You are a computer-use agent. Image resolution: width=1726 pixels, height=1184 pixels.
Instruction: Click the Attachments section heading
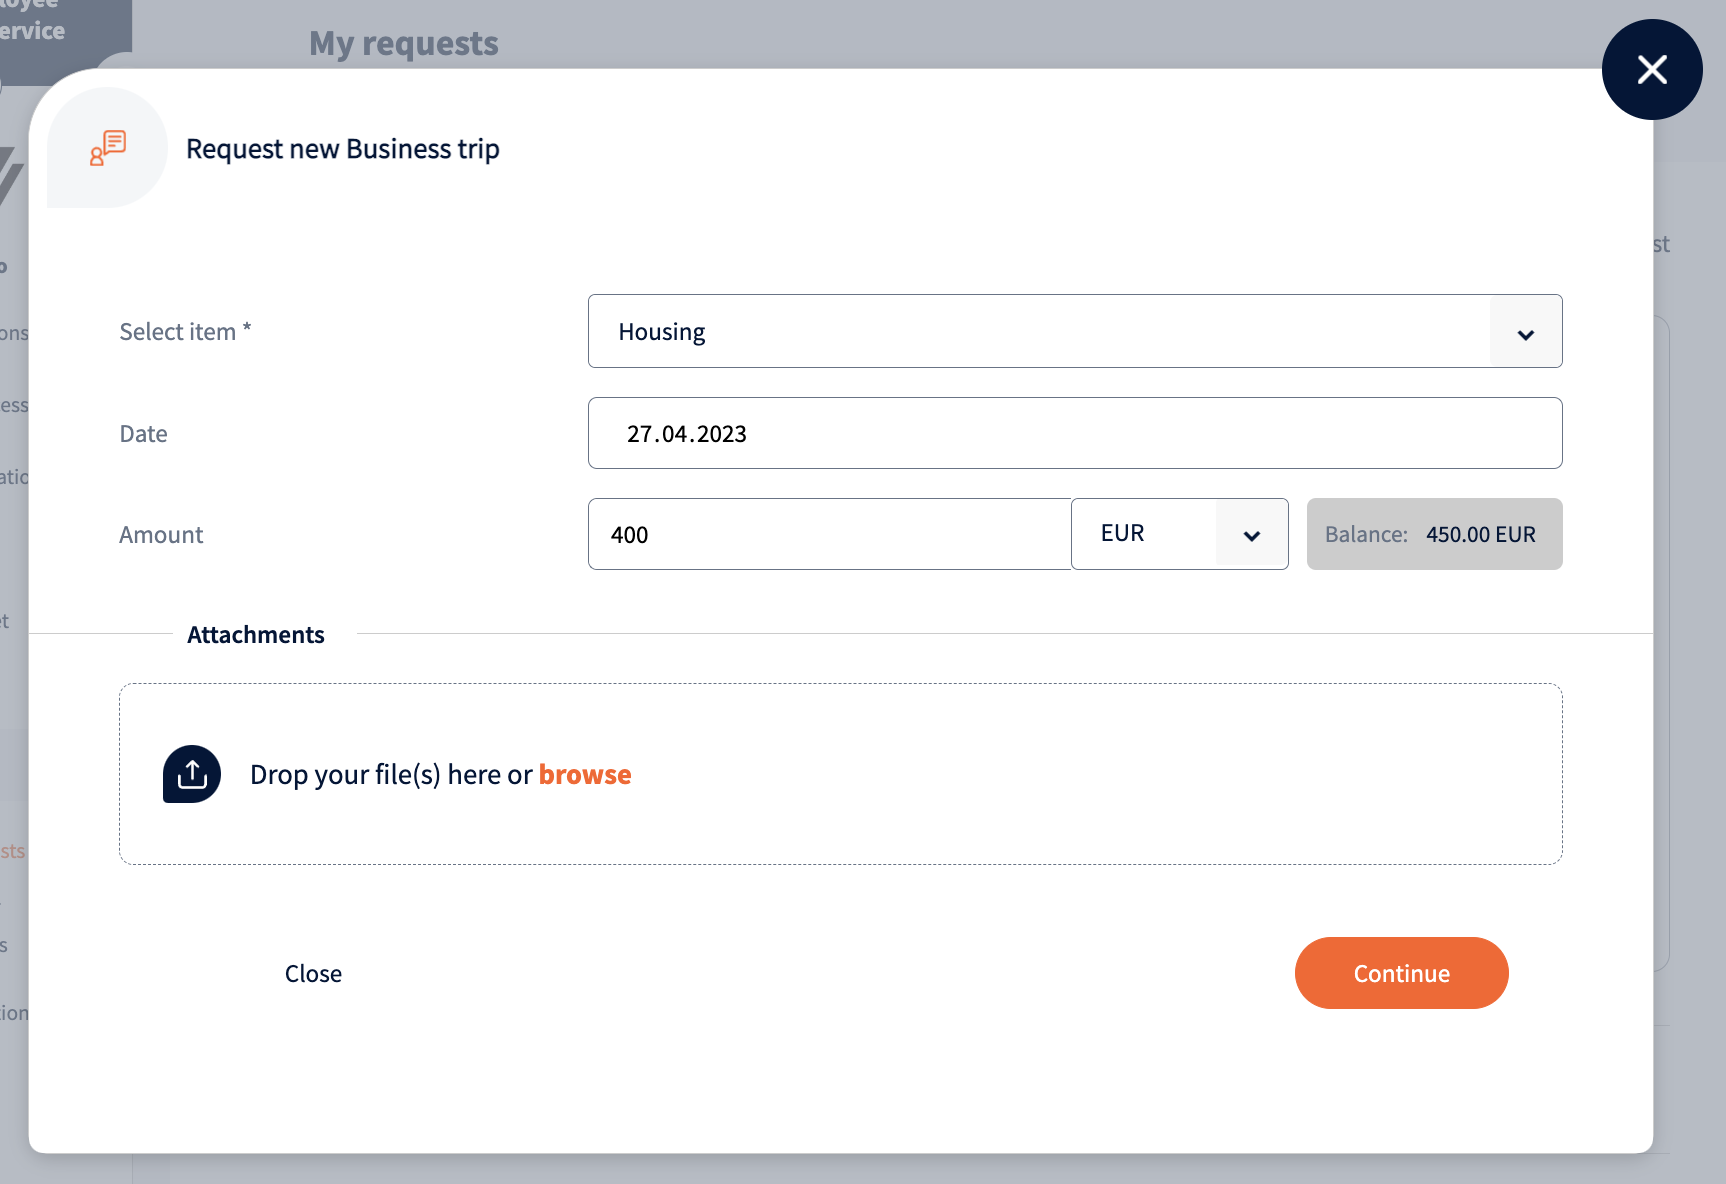pyautogui.click(x=256, y=635)
